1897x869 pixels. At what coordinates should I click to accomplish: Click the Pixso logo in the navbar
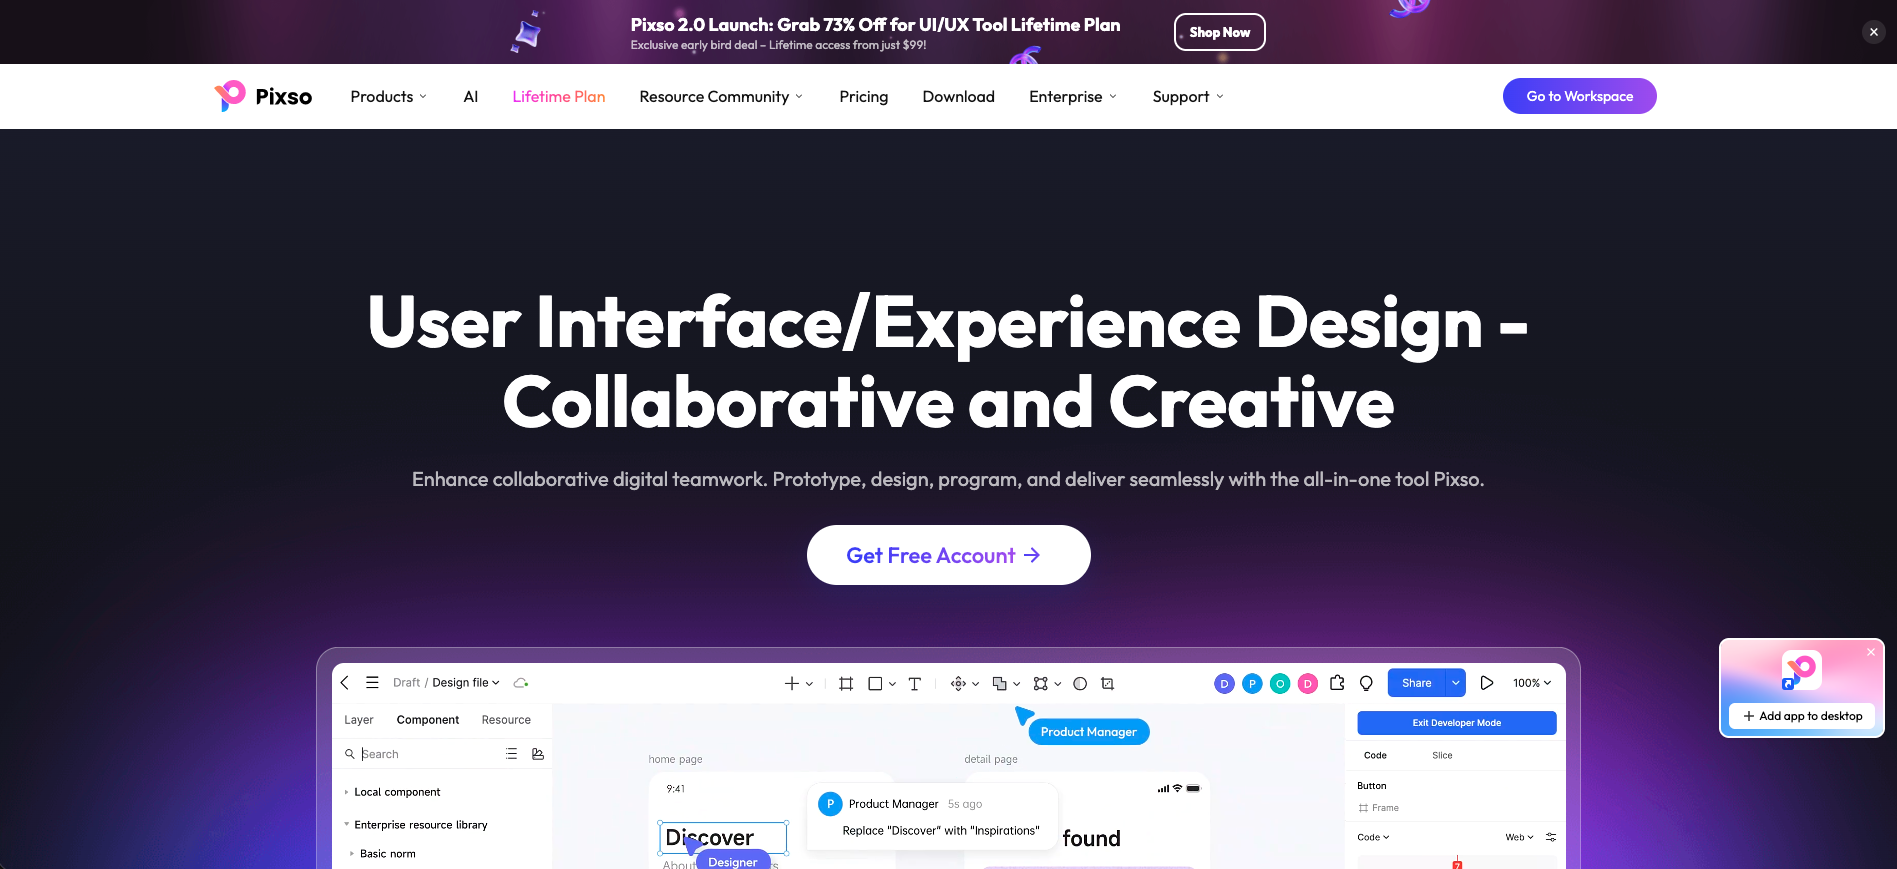[263, 96]
